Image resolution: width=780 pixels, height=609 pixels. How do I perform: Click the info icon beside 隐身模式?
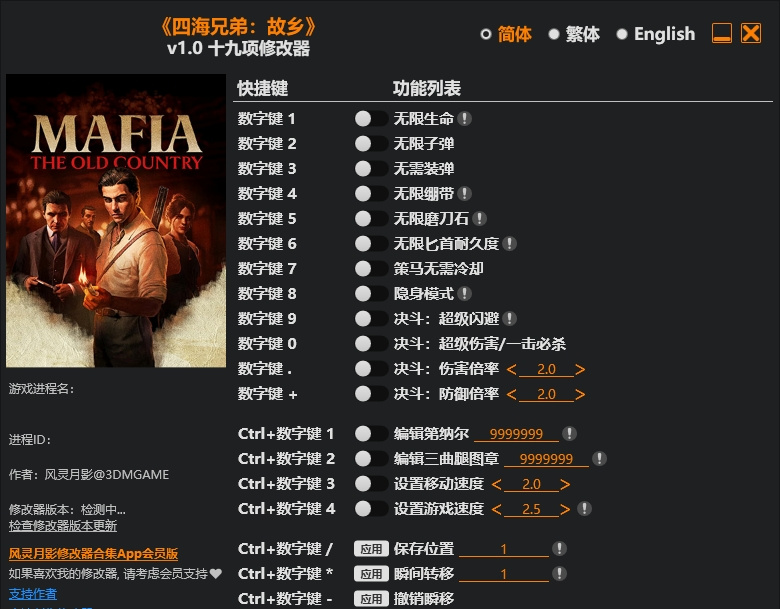tap(464, 294)
